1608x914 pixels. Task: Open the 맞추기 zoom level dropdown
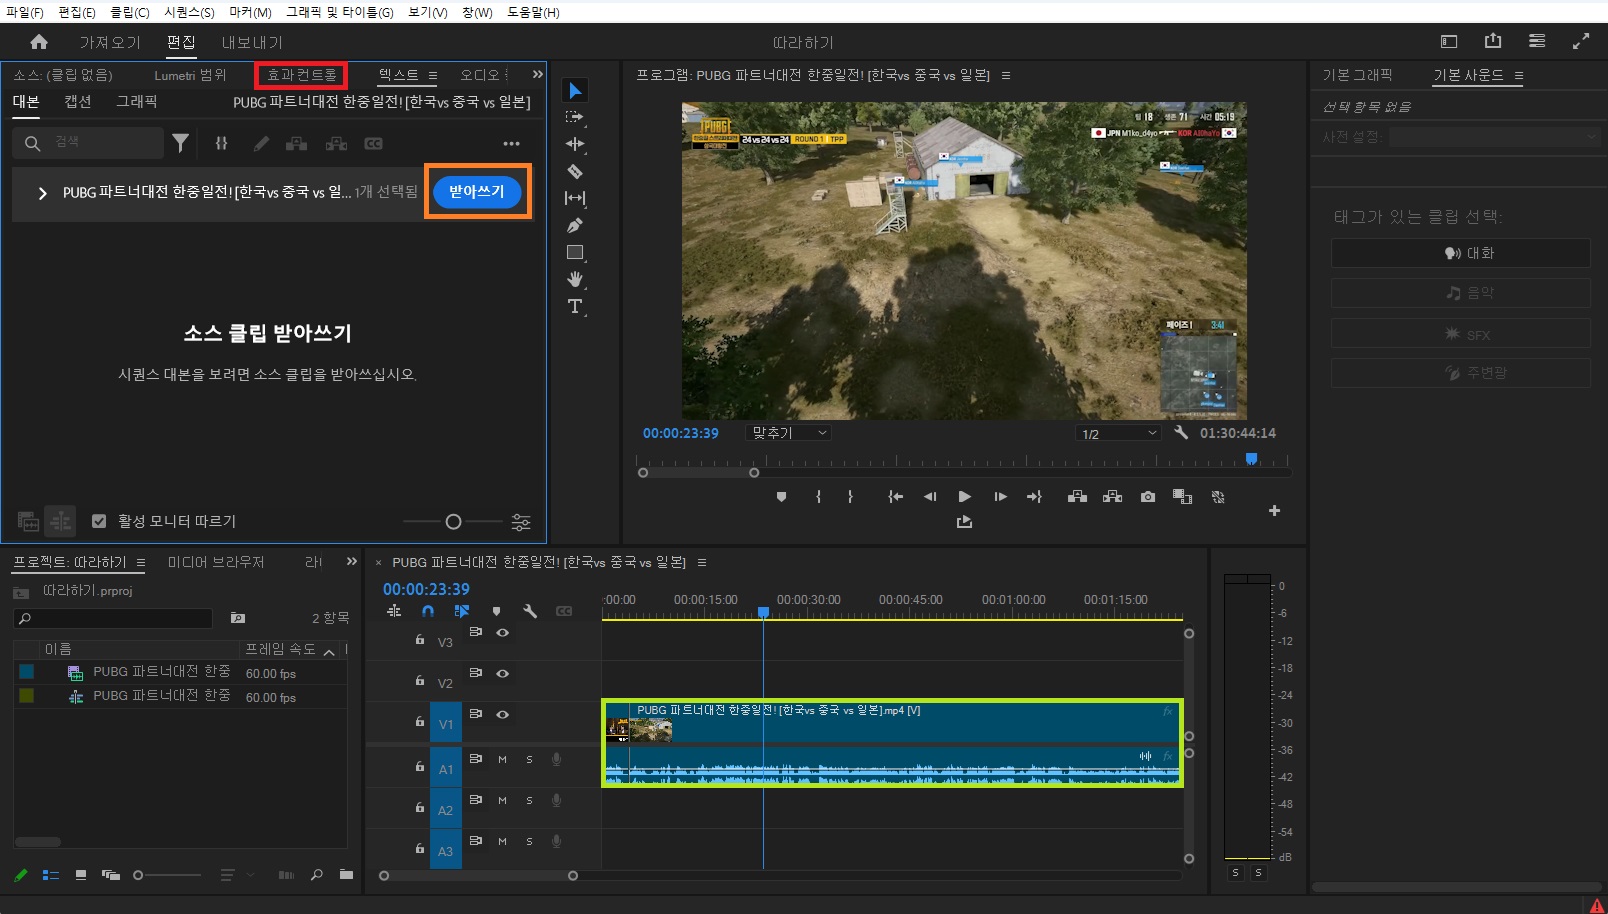pyautogui.click(x=789, y=433)
